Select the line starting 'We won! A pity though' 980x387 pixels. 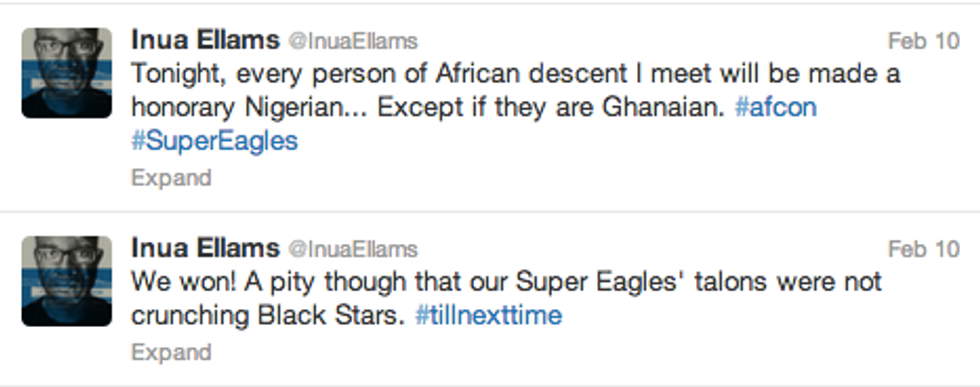[x=506, y=282]
